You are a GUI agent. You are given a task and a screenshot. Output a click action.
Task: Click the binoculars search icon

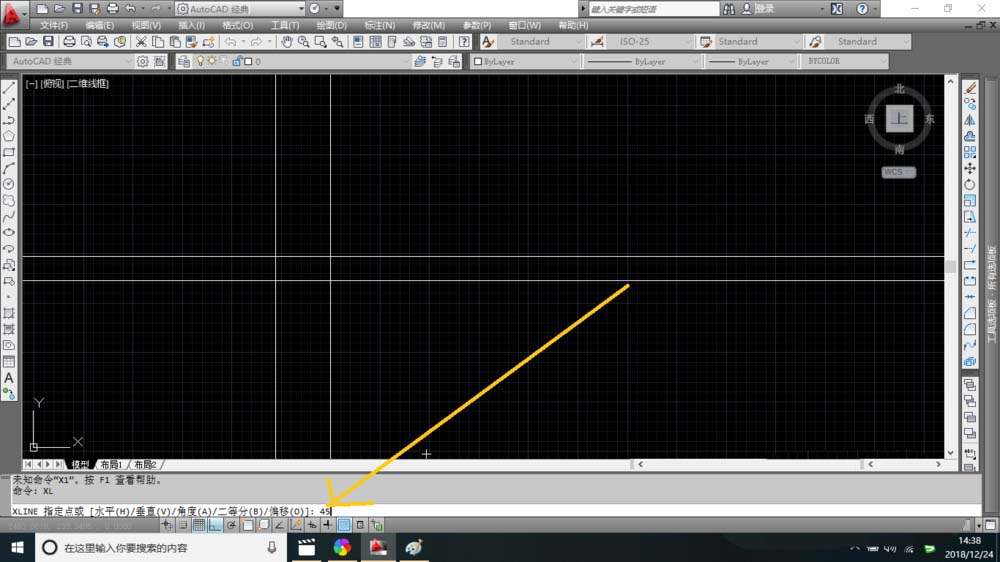(x=728, y=9)
